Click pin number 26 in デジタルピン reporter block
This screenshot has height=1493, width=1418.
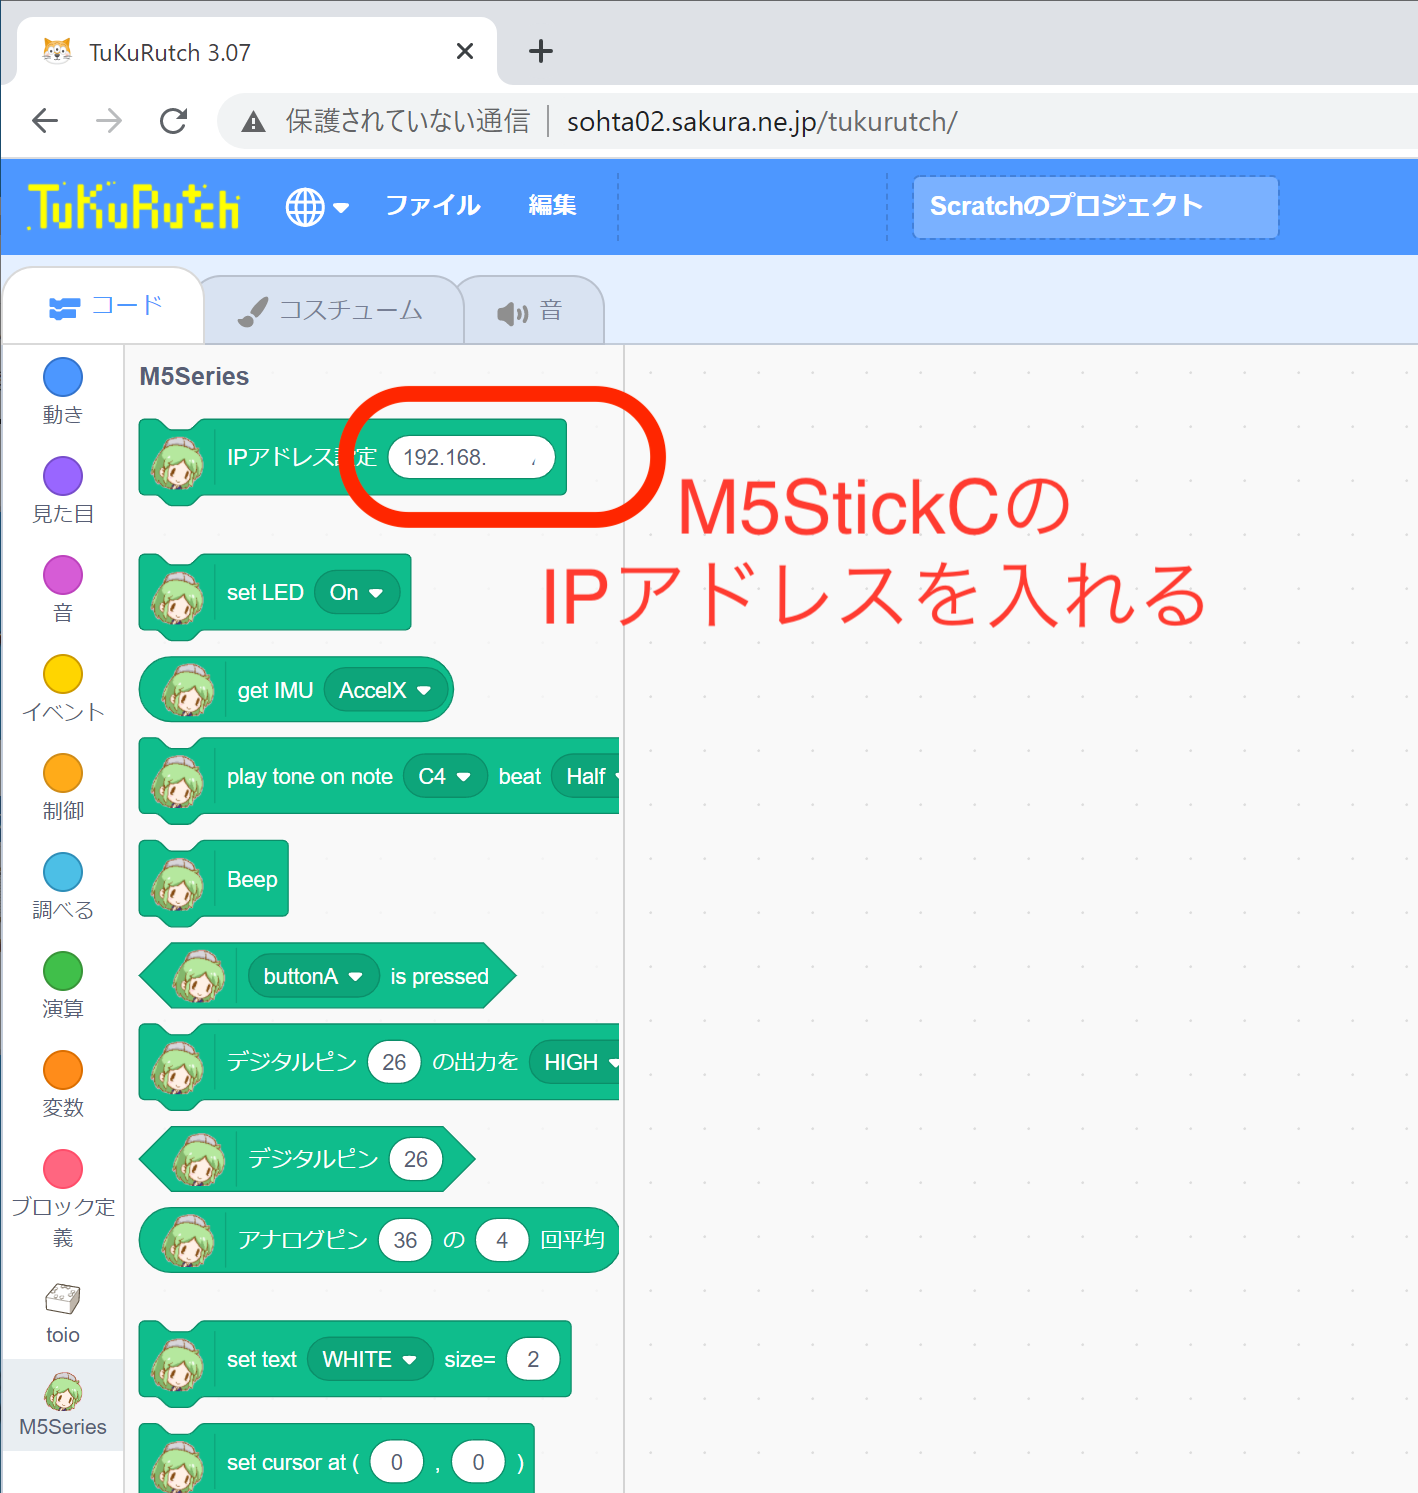416,1159
